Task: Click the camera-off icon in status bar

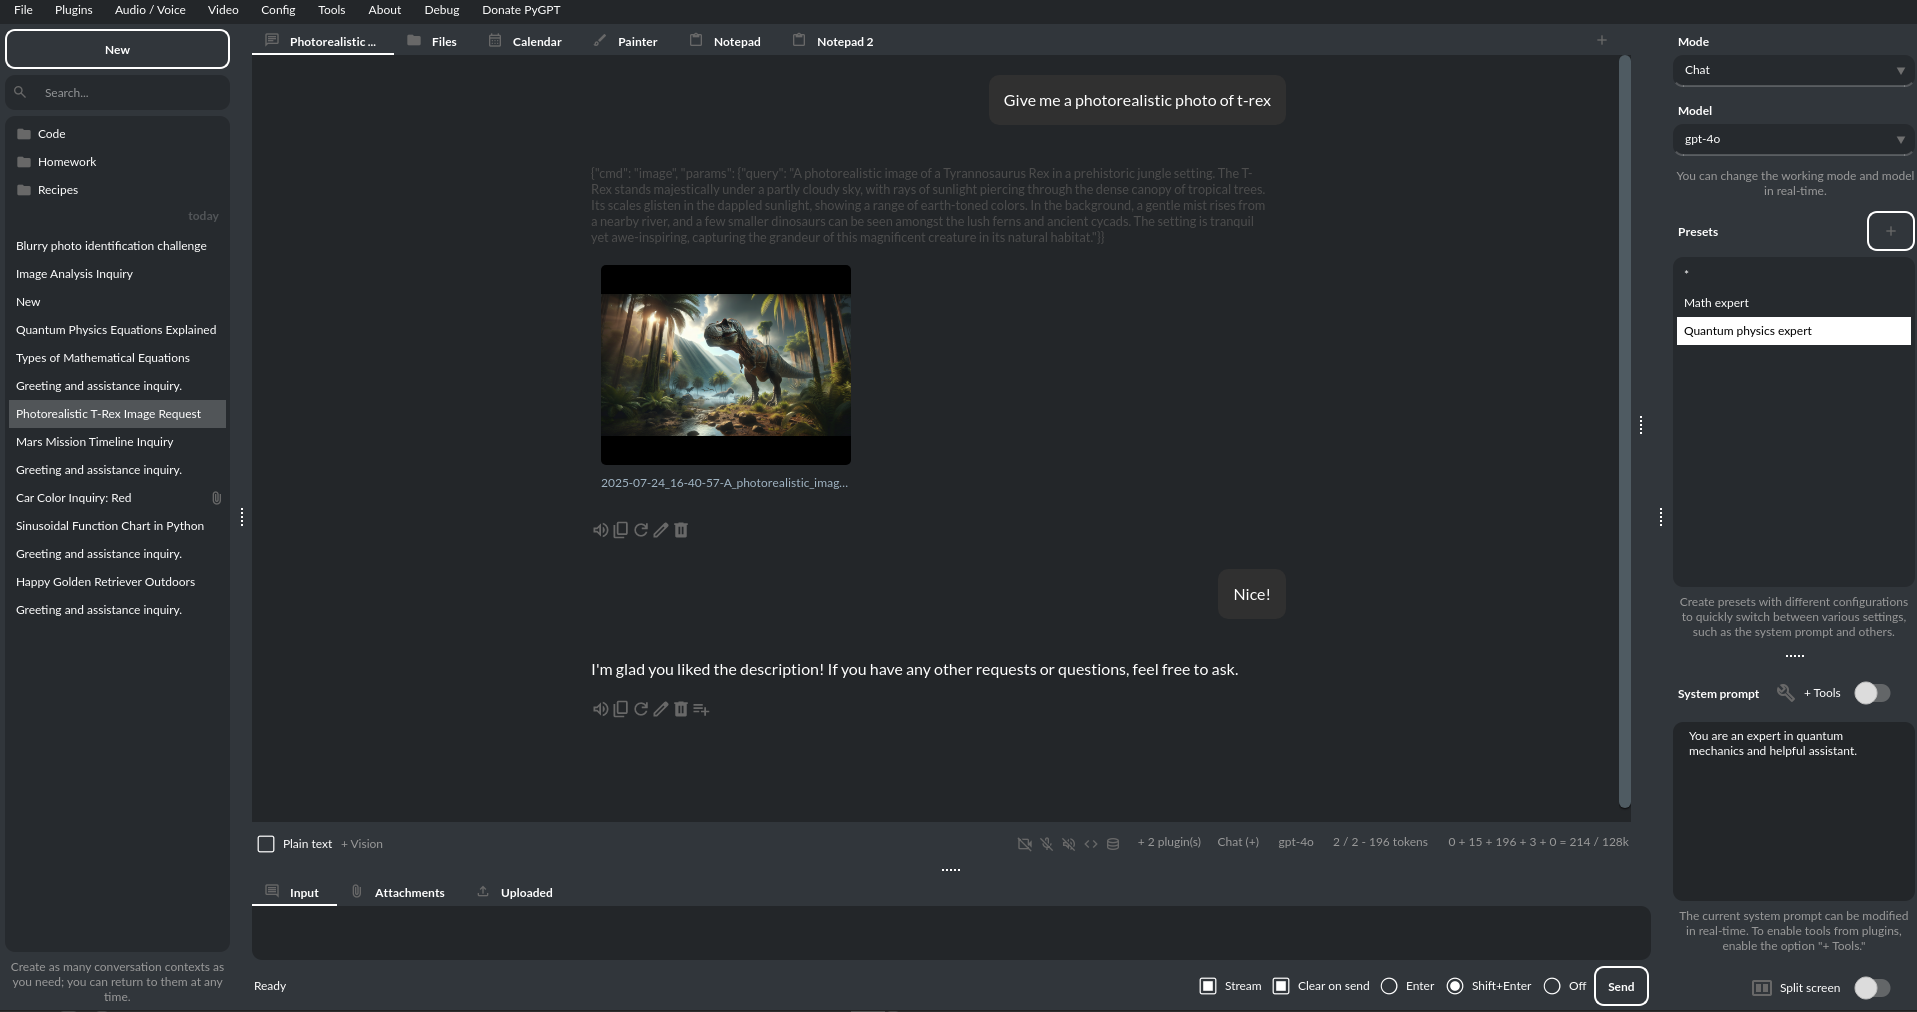Action: click(1024, 844)
